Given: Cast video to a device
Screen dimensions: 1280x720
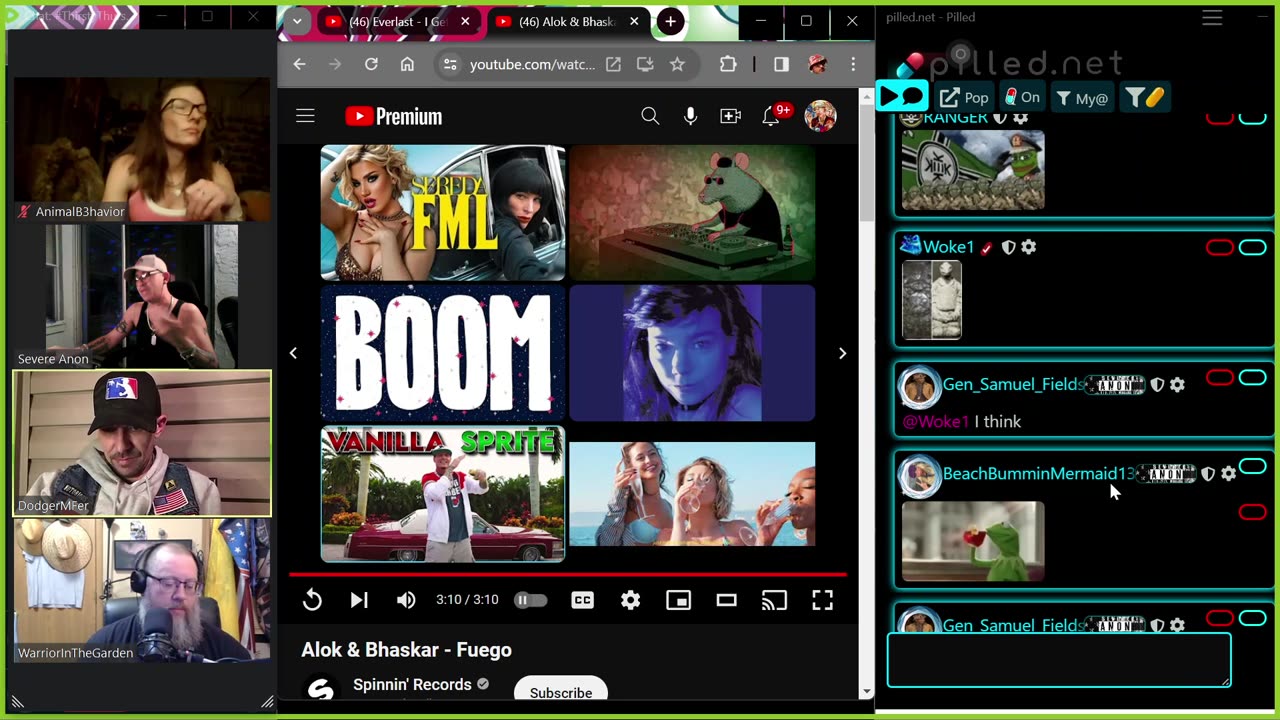Looking at the screenshot, I should coord(774,600).
